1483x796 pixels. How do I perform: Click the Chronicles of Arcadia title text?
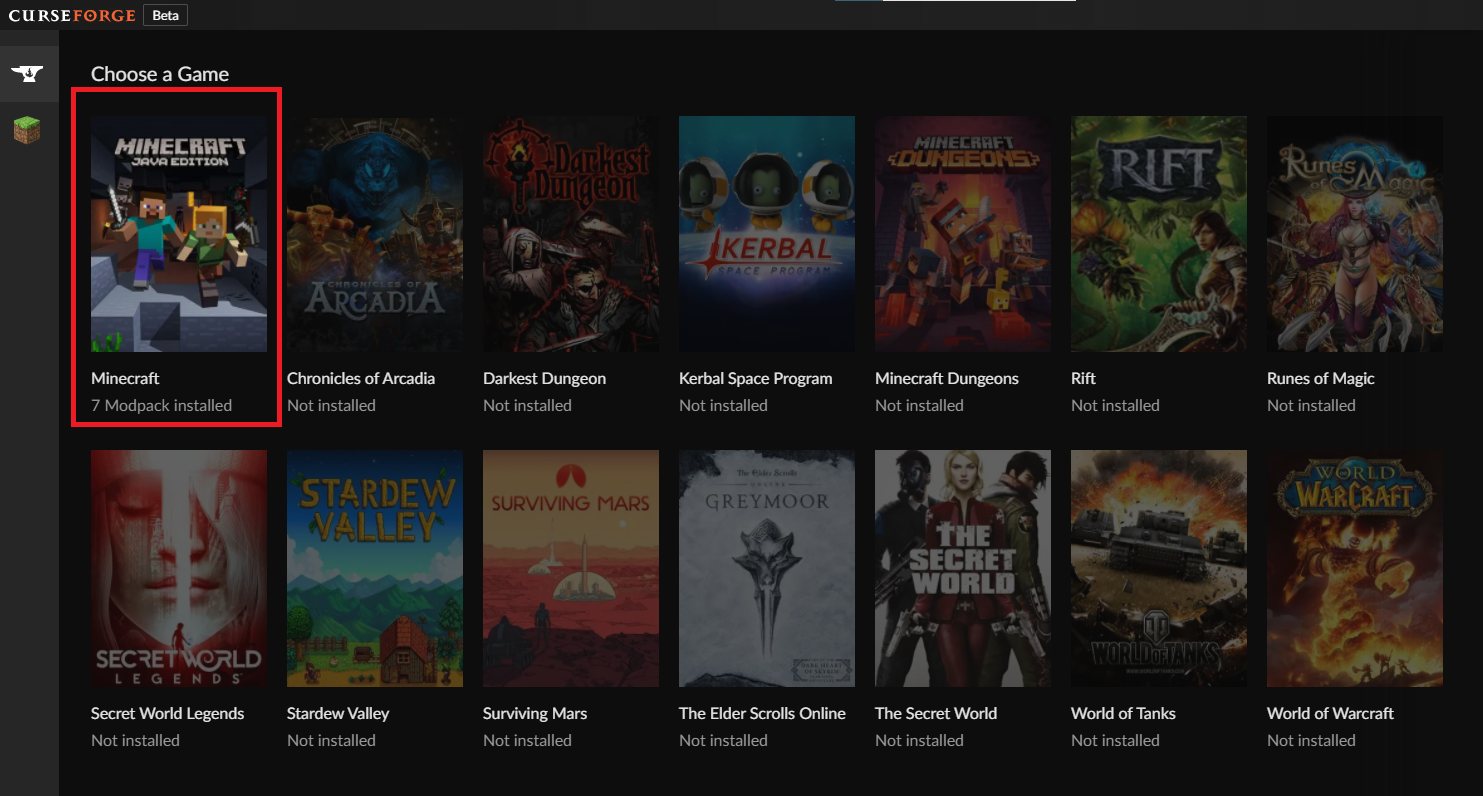point(361,378)
